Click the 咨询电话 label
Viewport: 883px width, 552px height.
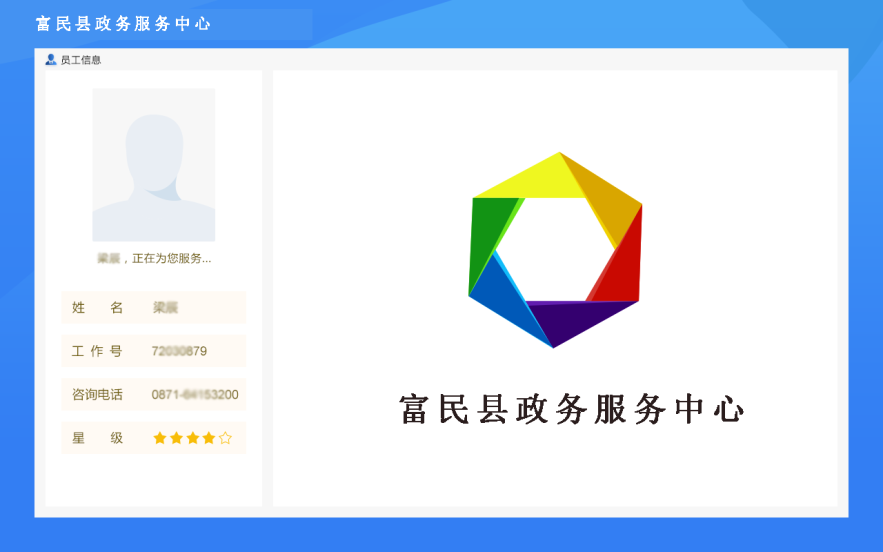pyautogui.click(x=97, y=395)
